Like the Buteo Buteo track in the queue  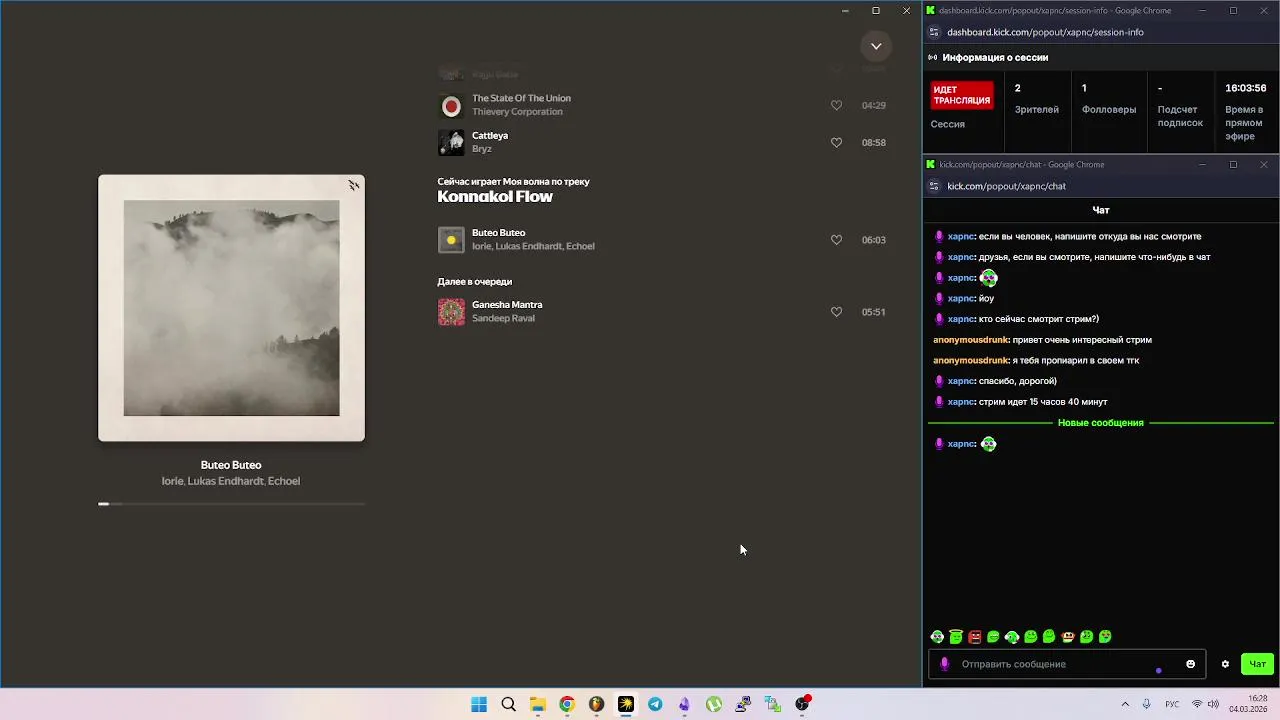click(836, 240)
